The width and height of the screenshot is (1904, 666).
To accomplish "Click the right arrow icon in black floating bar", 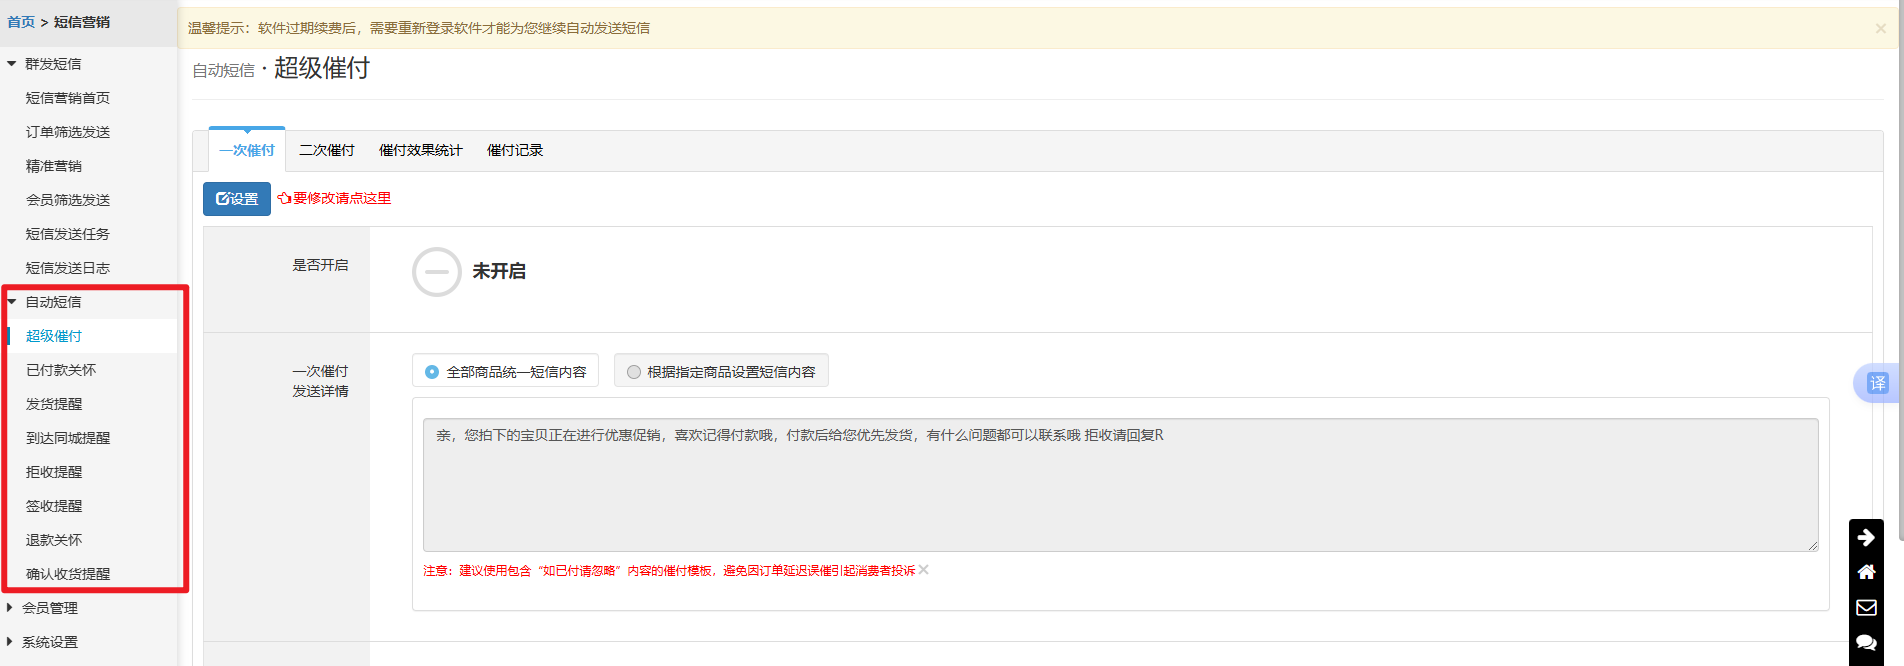I will pyautogui.click(x=1866, y=537).
